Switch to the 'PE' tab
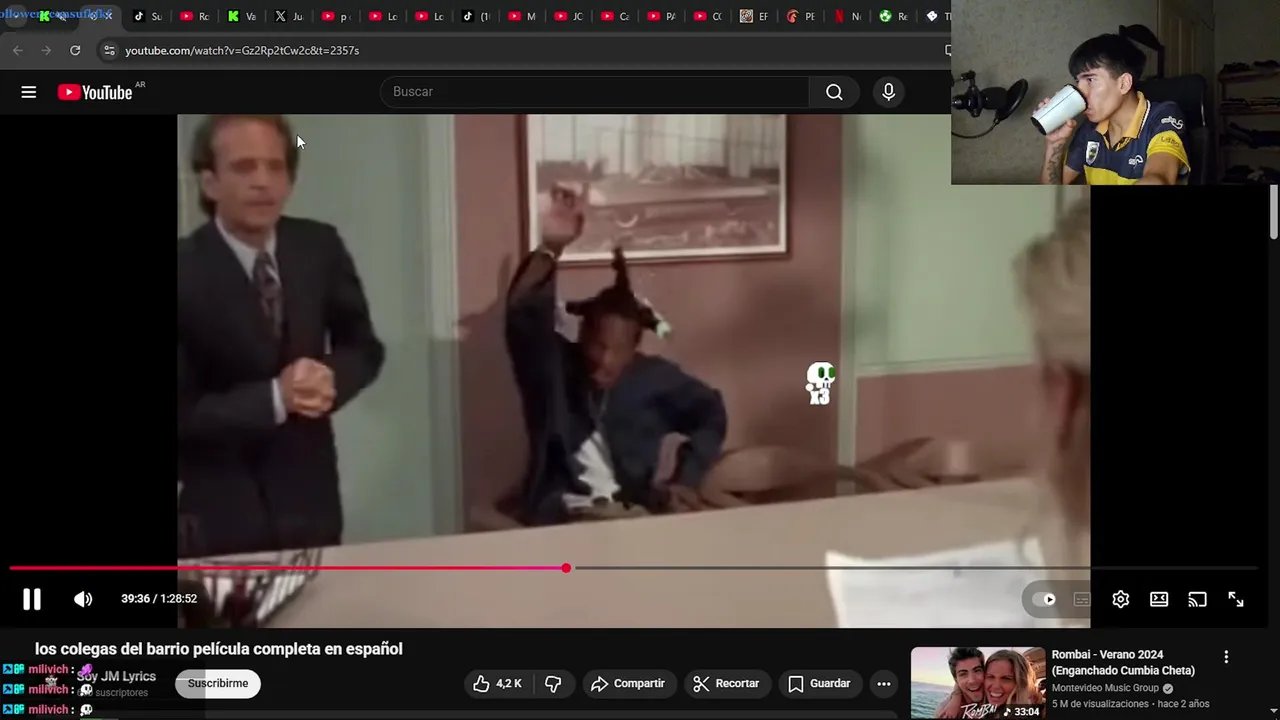1280x720 pixels. tap(800, 16)
